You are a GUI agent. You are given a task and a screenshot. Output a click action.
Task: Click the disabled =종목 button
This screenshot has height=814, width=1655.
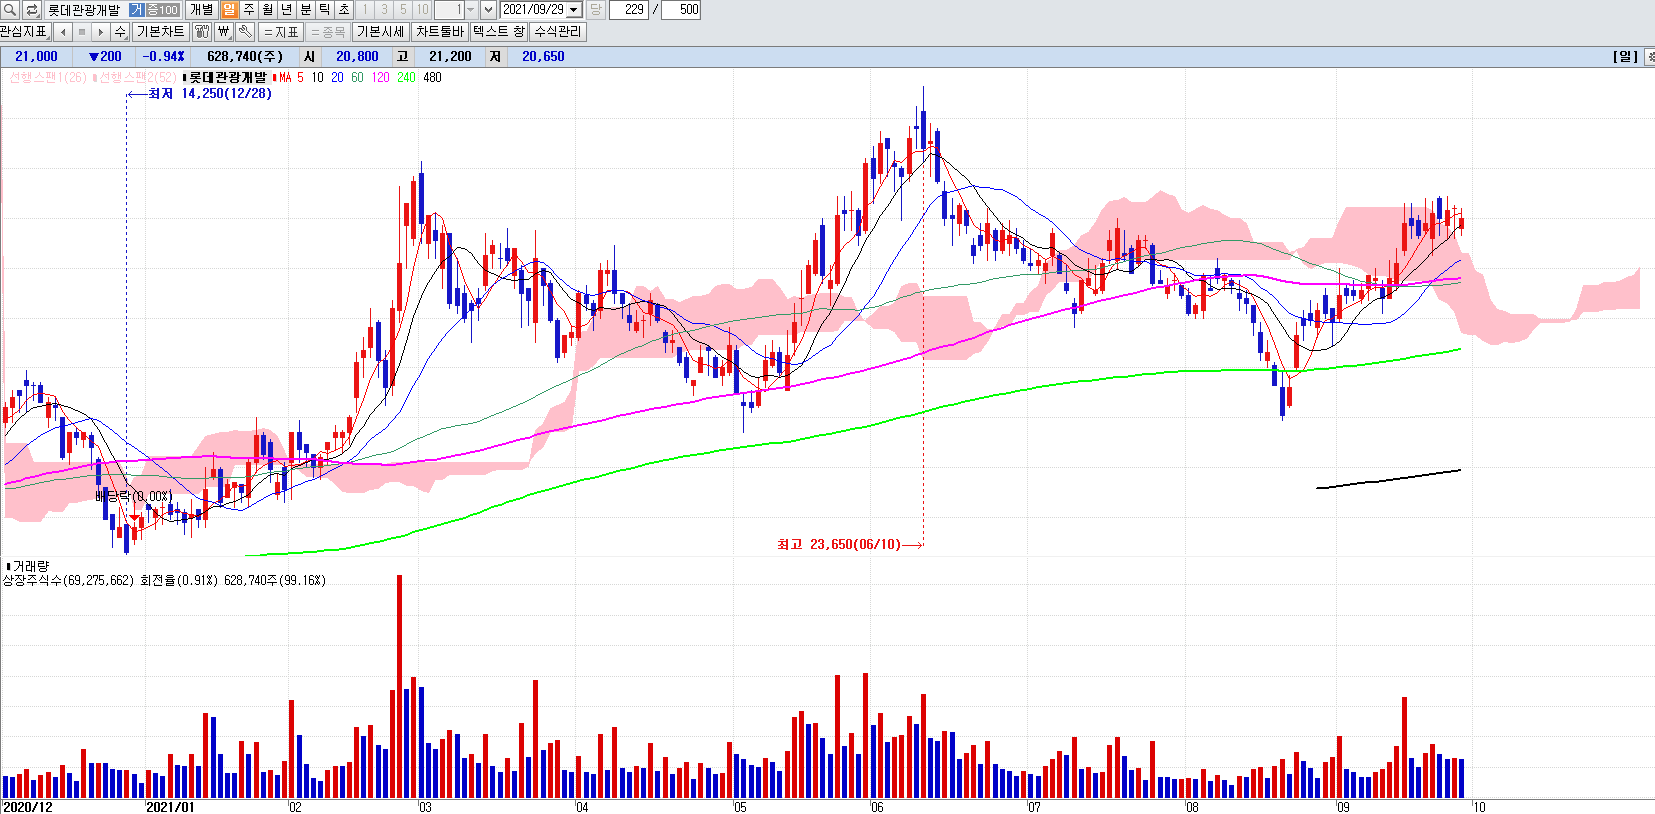(x=328, y=32)
